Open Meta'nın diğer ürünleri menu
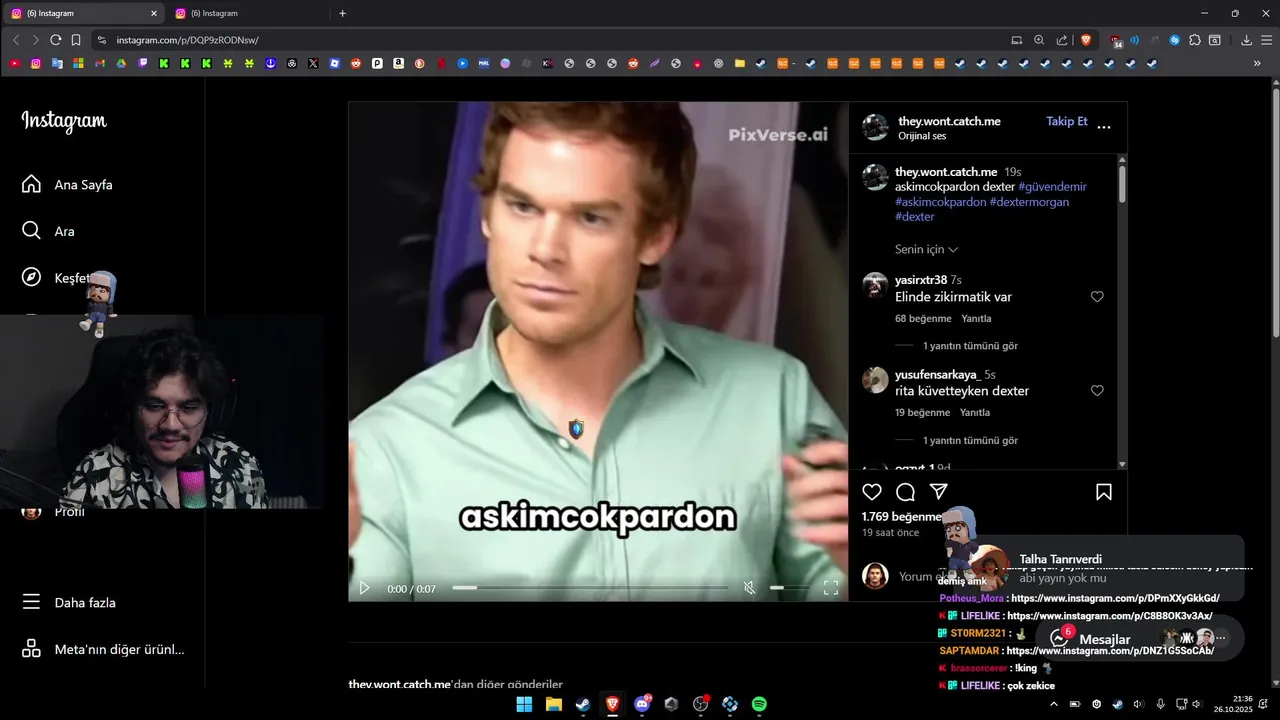1280x720 pixels. (x=103, y=649)
